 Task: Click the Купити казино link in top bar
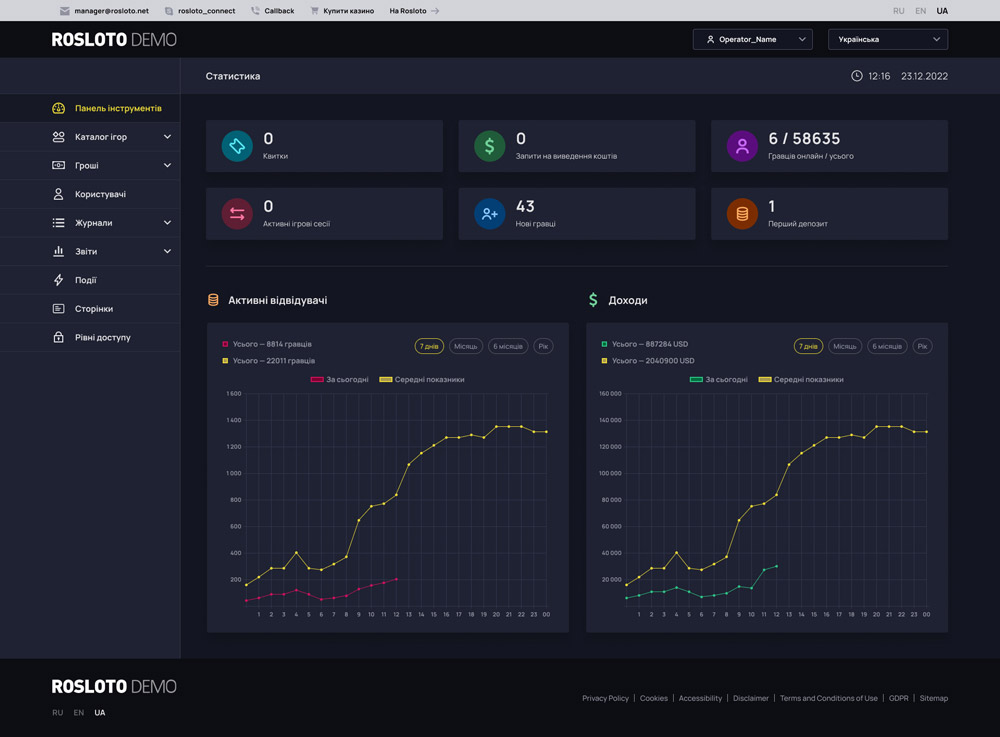click(348, 11)
